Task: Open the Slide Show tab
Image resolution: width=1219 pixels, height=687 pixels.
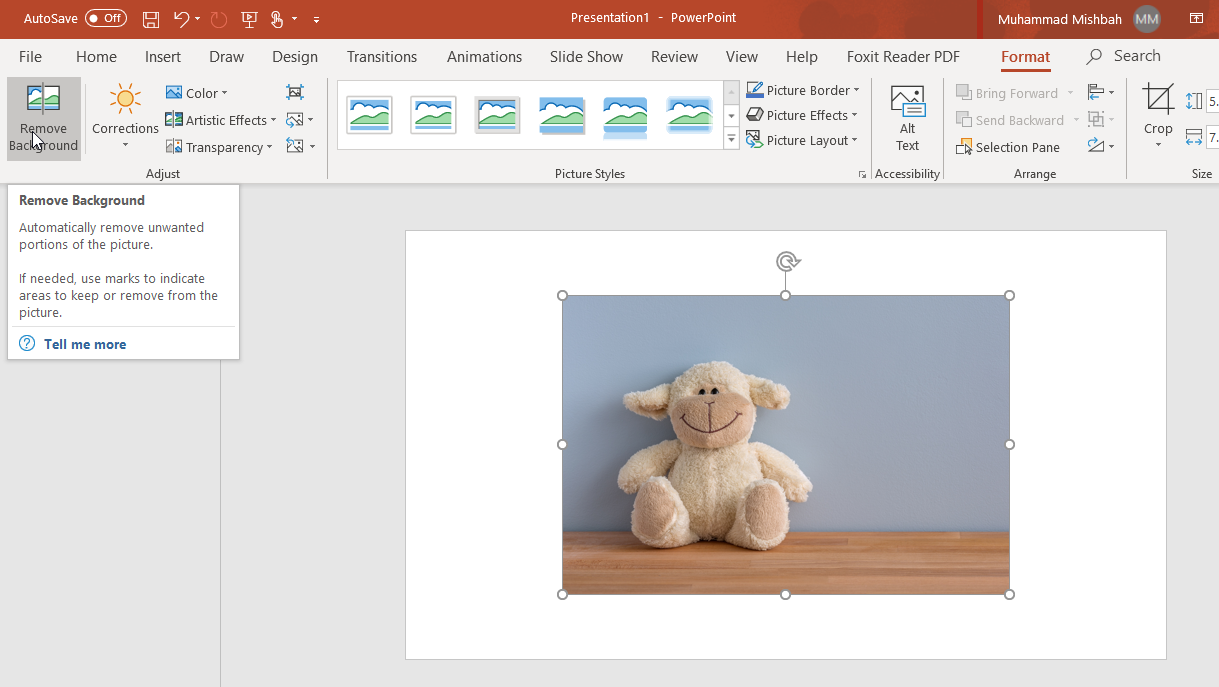Action: [586, 57]
